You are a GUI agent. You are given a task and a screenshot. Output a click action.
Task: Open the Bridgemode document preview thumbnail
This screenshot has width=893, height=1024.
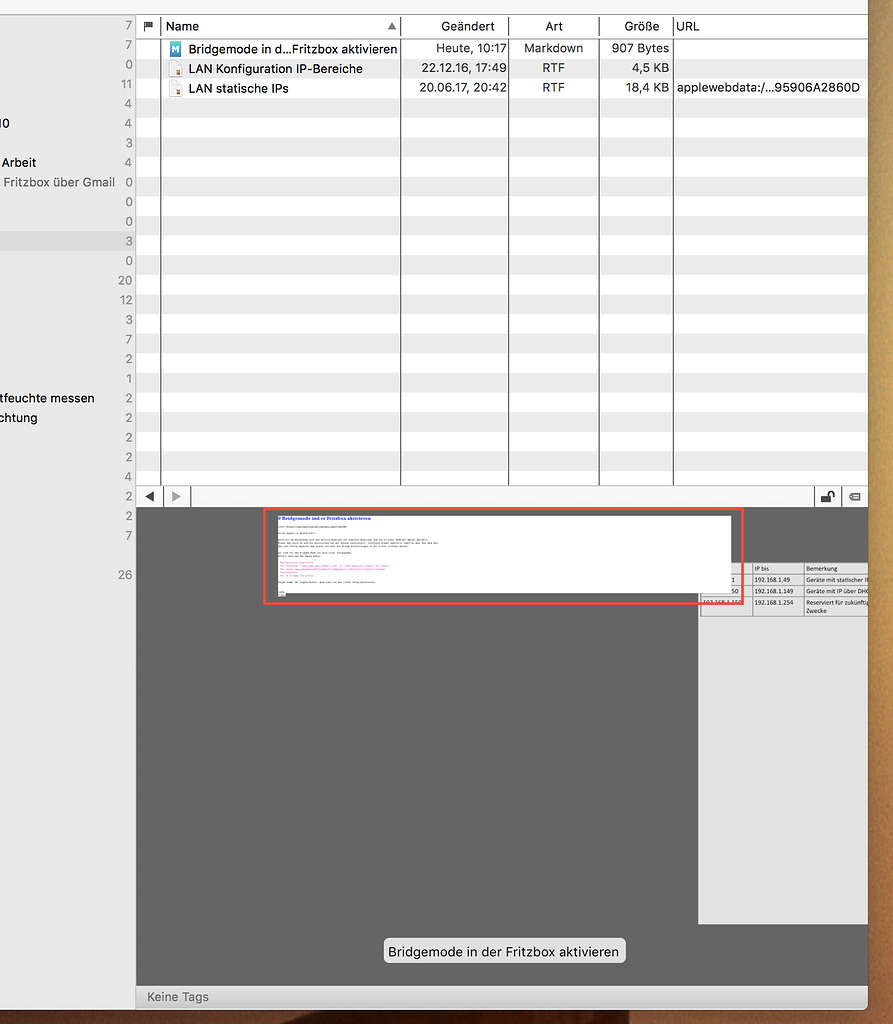pos(503,556)
